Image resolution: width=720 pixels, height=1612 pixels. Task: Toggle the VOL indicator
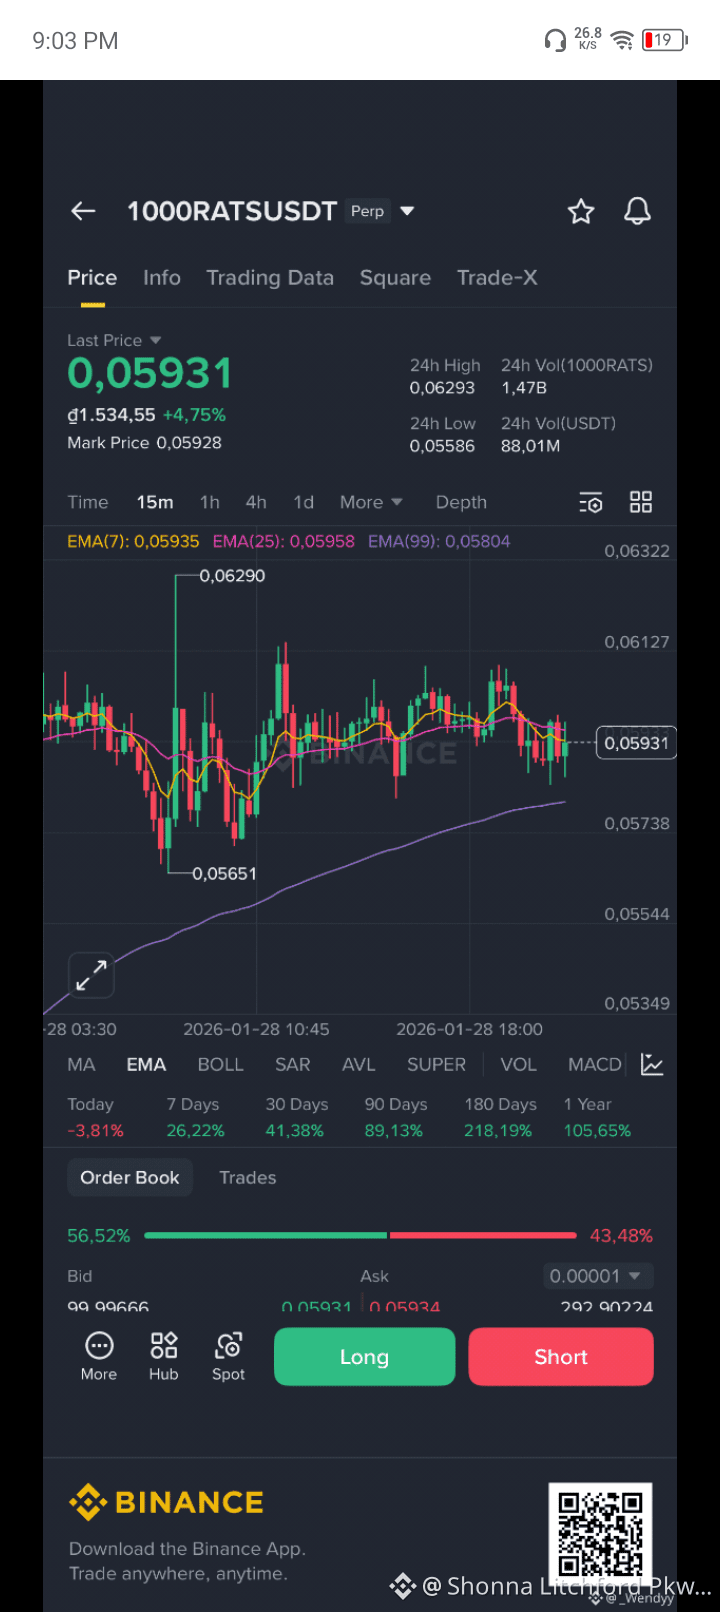point(518,1065)
